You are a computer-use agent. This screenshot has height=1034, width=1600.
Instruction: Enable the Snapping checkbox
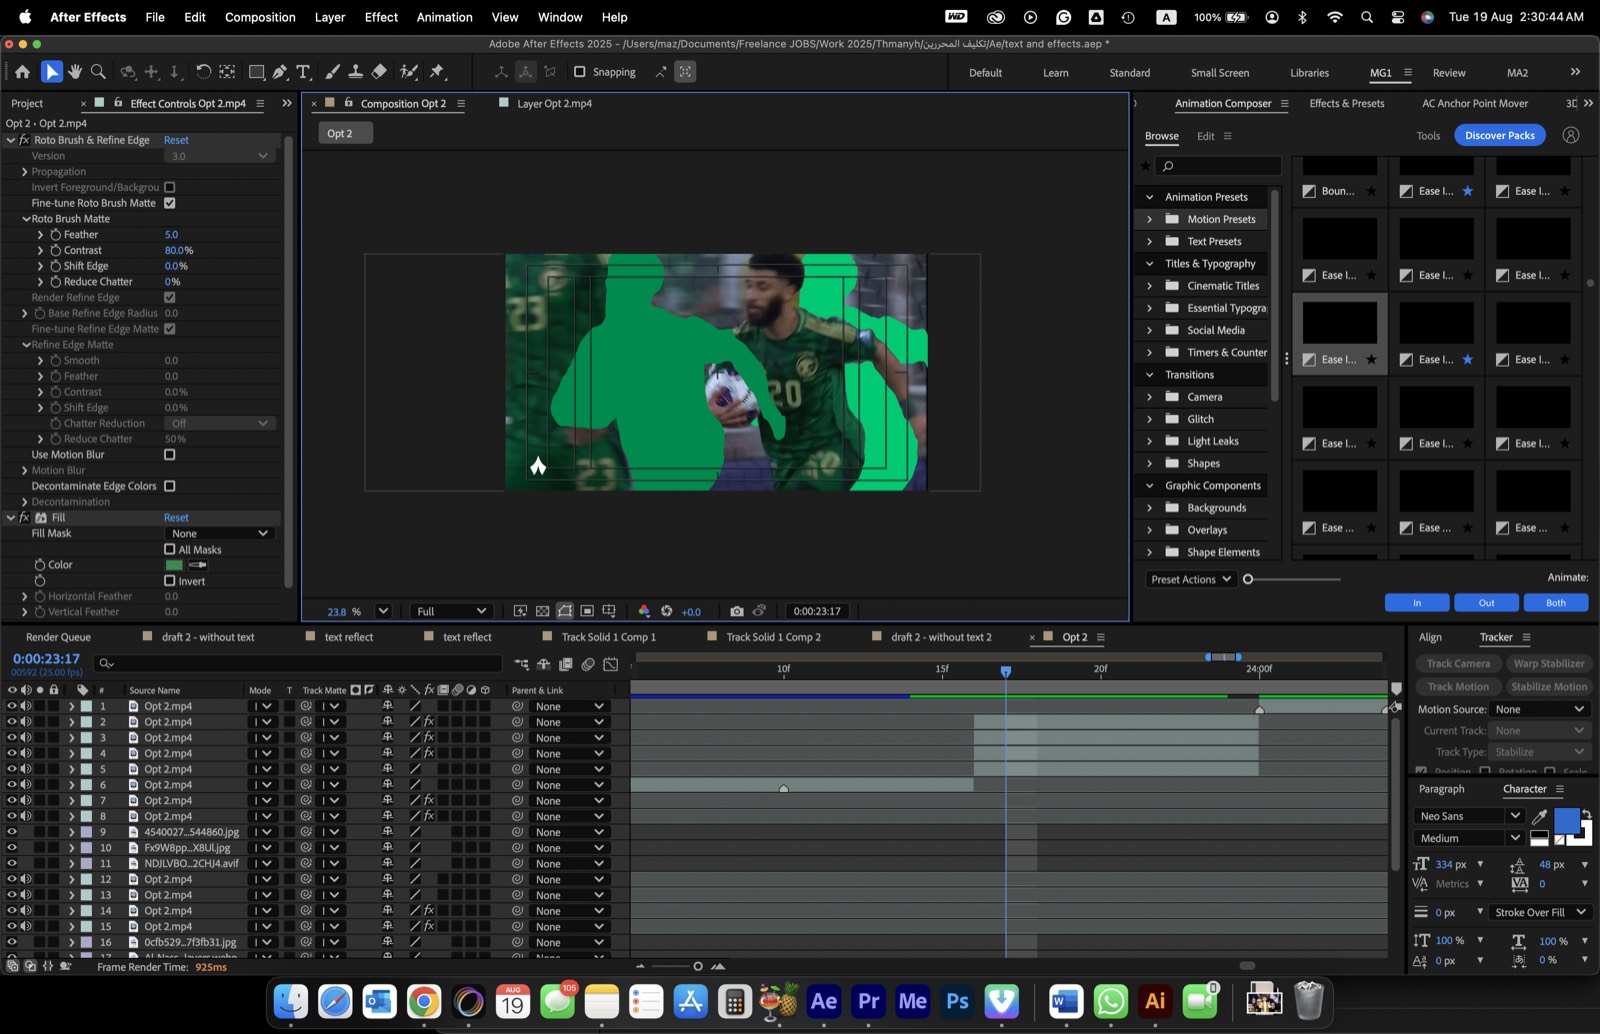click(x=579, y=72)
